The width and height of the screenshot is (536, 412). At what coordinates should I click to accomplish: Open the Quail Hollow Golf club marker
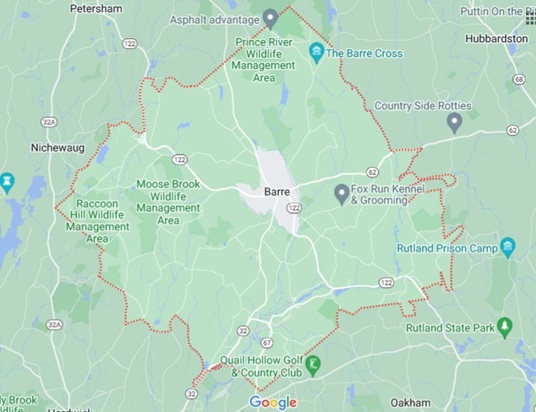(313, 366)
